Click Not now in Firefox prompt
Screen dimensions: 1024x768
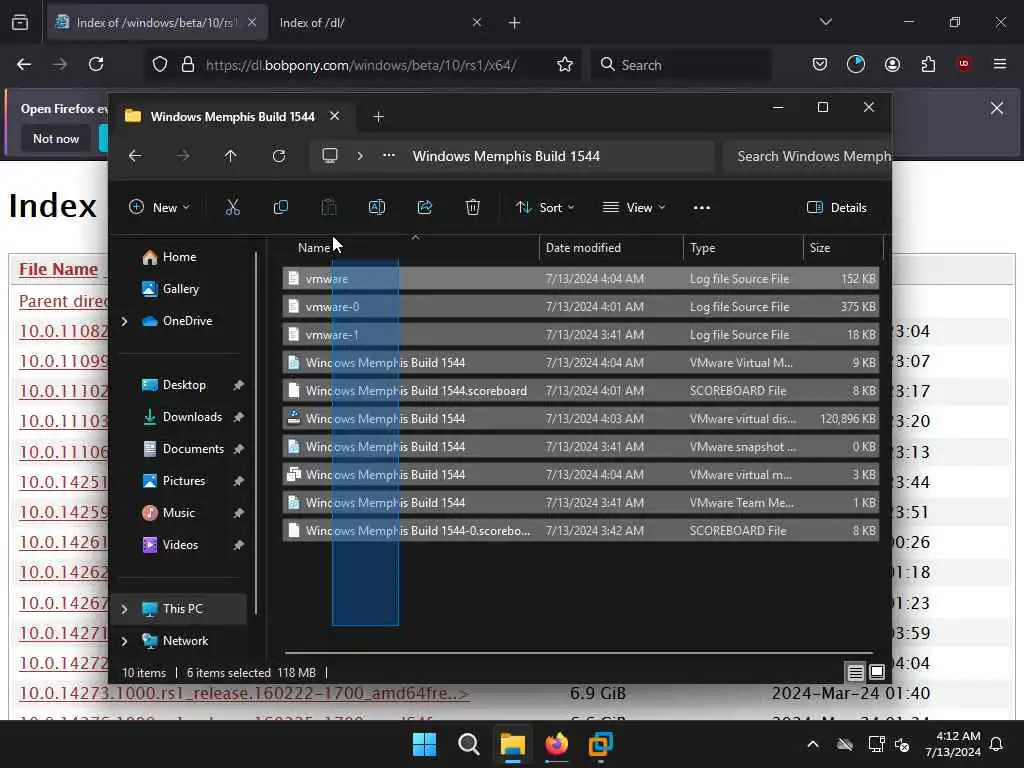point(56,138)
